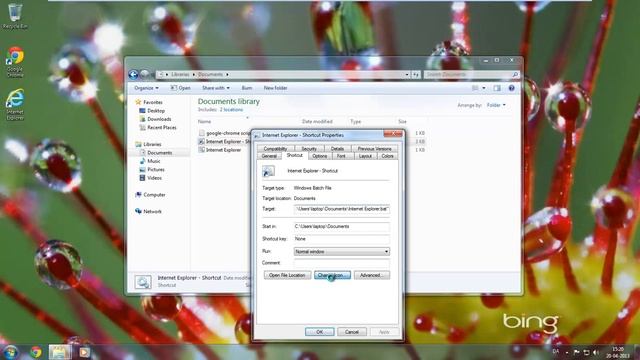This screenshot has width=640, height=360.
Task: Click the Advanced button
Action: pos(371,275)
